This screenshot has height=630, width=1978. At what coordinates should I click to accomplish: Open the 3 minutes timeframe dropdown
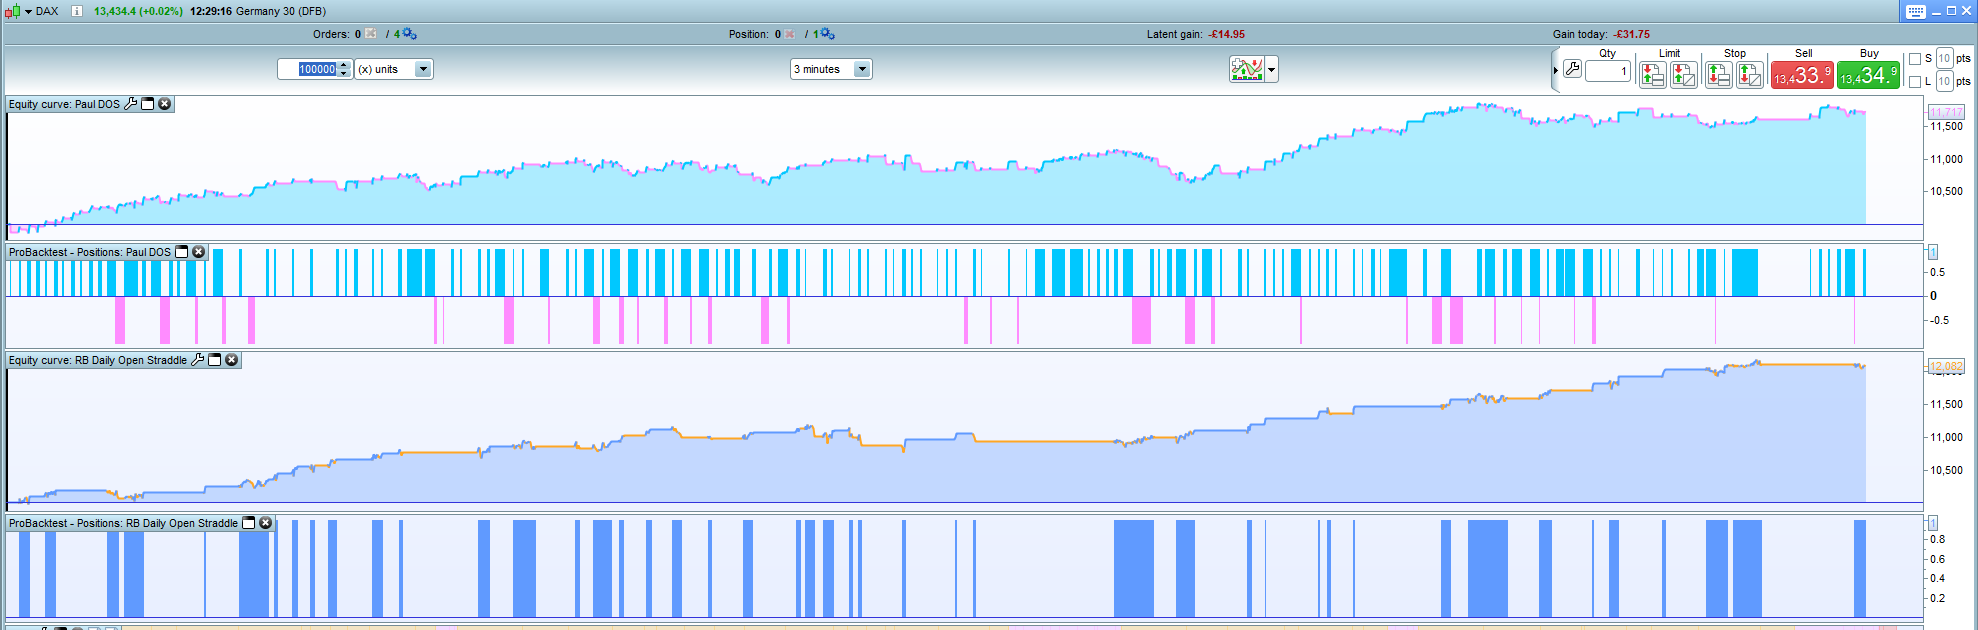coord(862,69)
